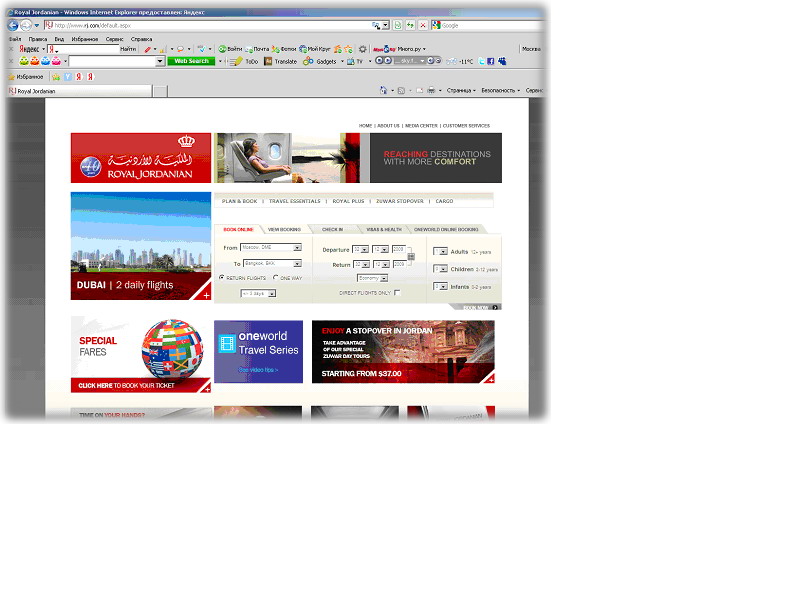Open the Справка help menu
The width and height of the screenshot is (800, 600).
pos(141,39)
